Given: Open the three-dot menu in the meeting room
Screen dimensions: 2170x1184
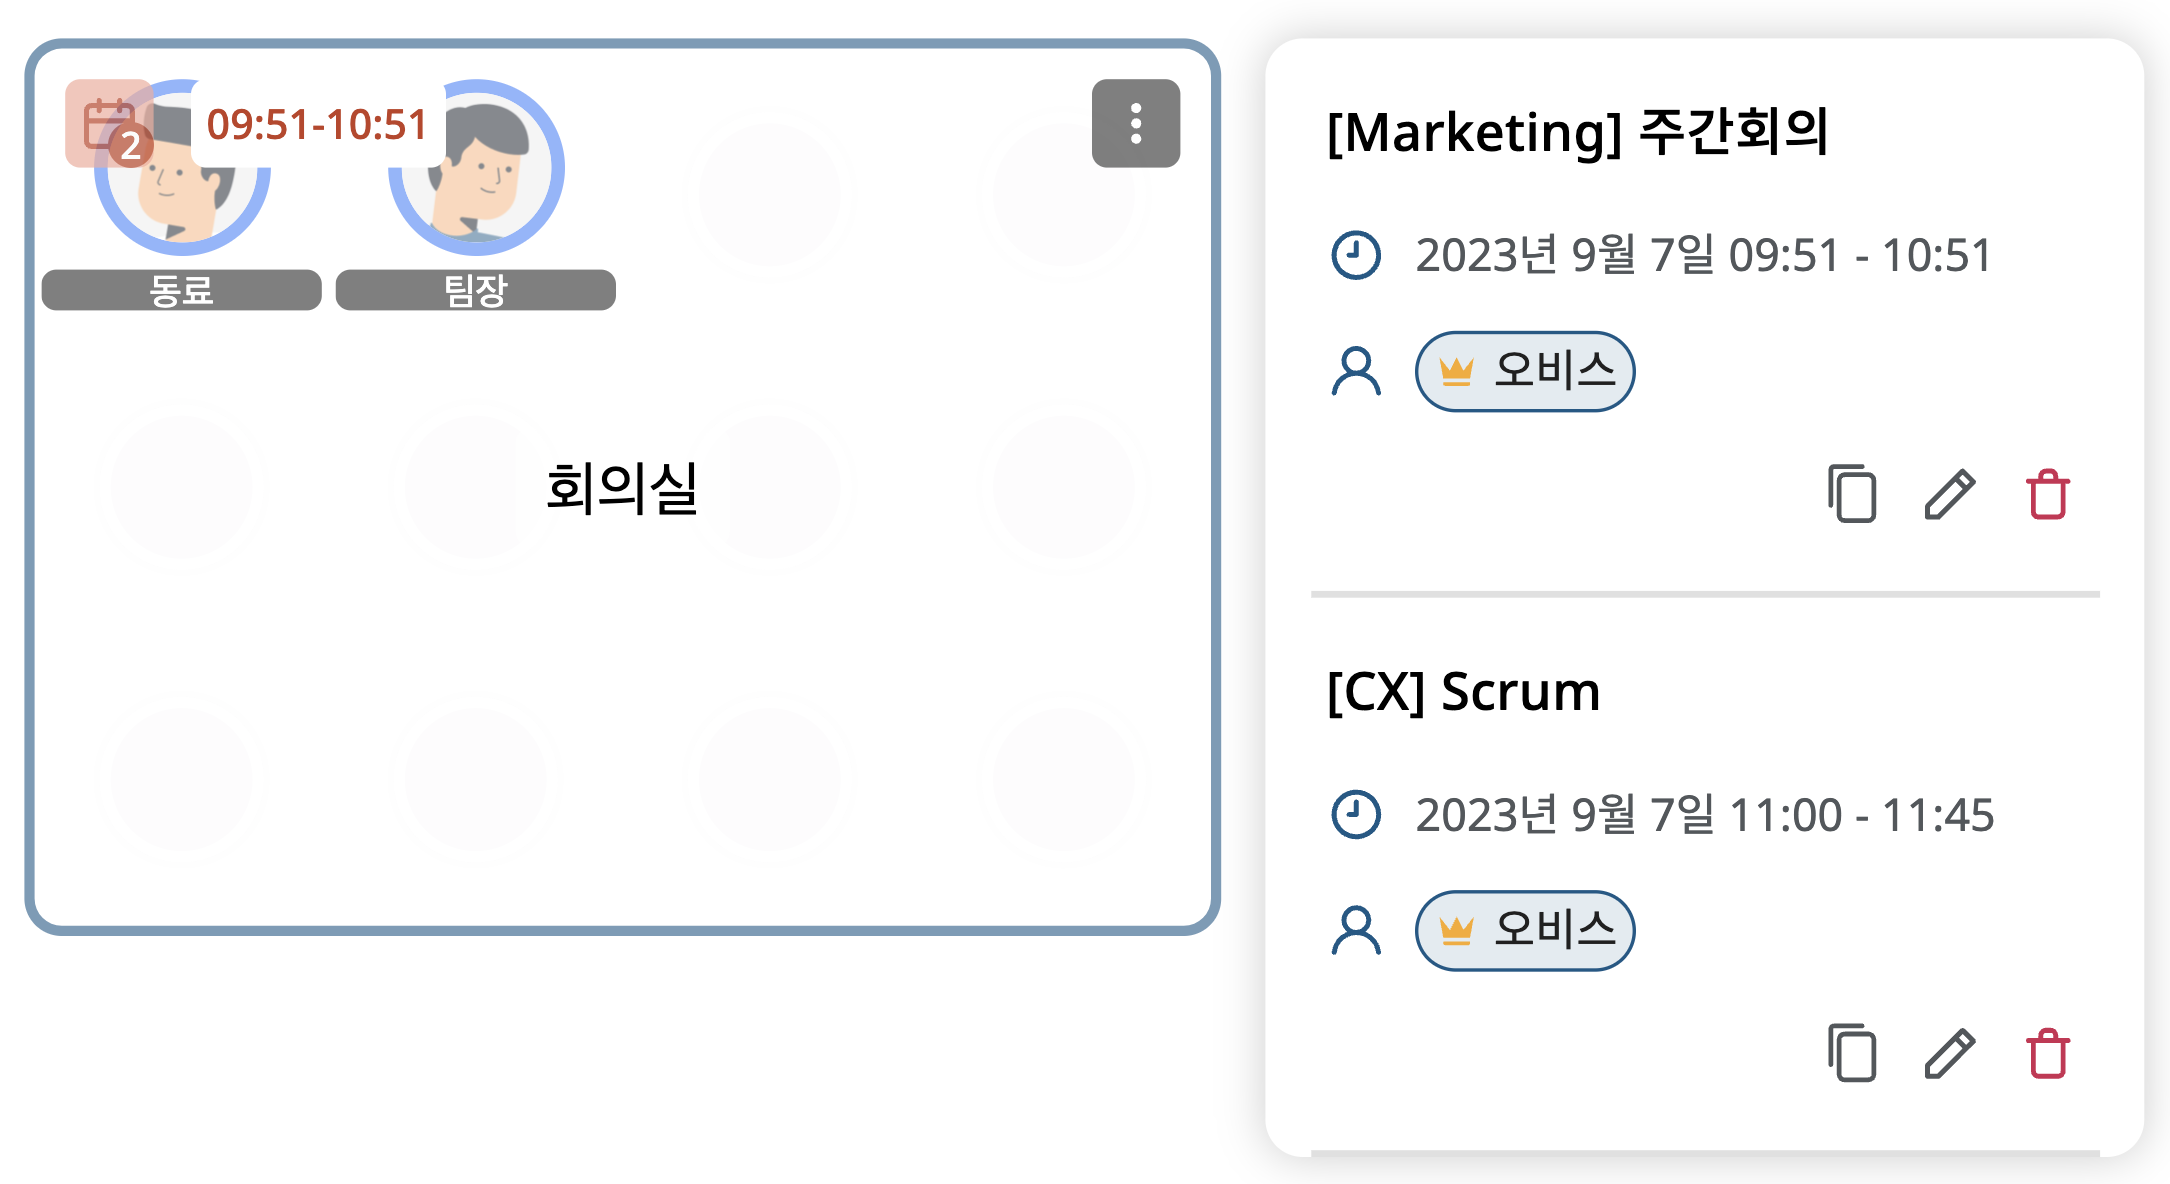Looking at the screenshot, I should coord(1135,123).
